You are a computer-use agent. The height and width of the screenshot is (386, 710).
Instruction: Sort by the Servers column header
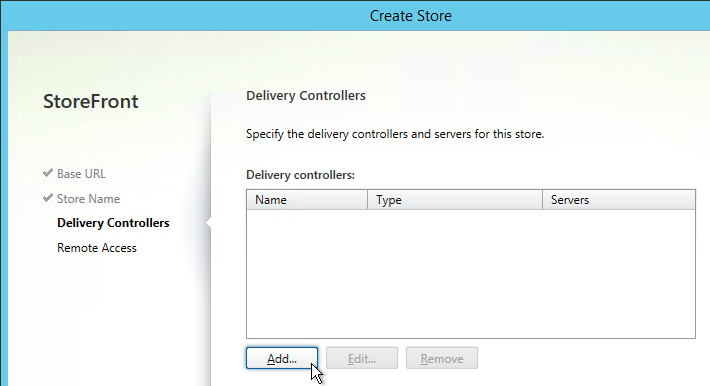coord(619,200)
